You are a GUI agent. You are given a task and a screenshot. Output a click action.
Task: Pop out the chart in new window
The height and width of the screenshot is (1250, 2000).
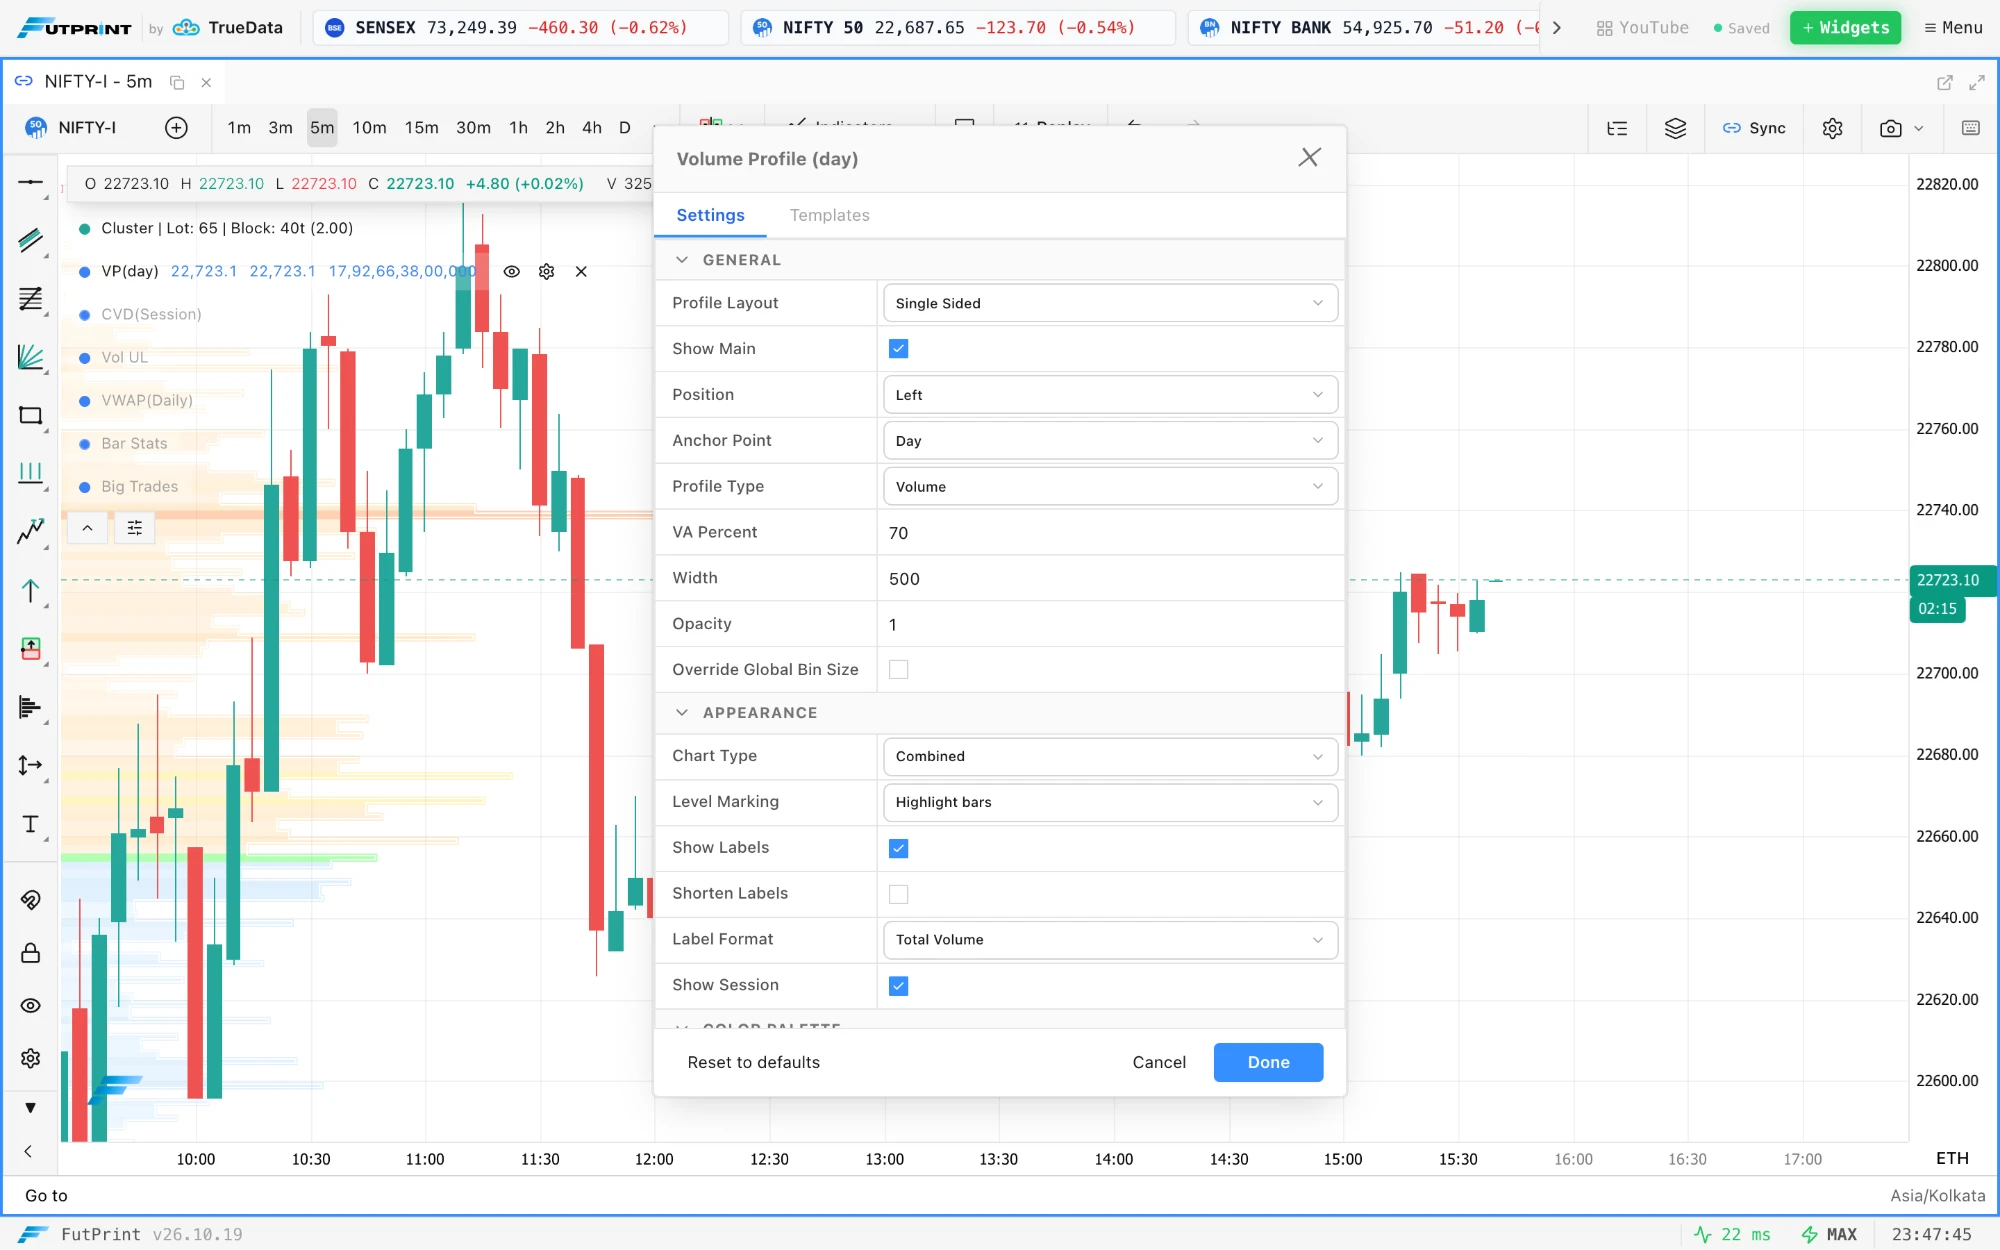pos(1944,82)
